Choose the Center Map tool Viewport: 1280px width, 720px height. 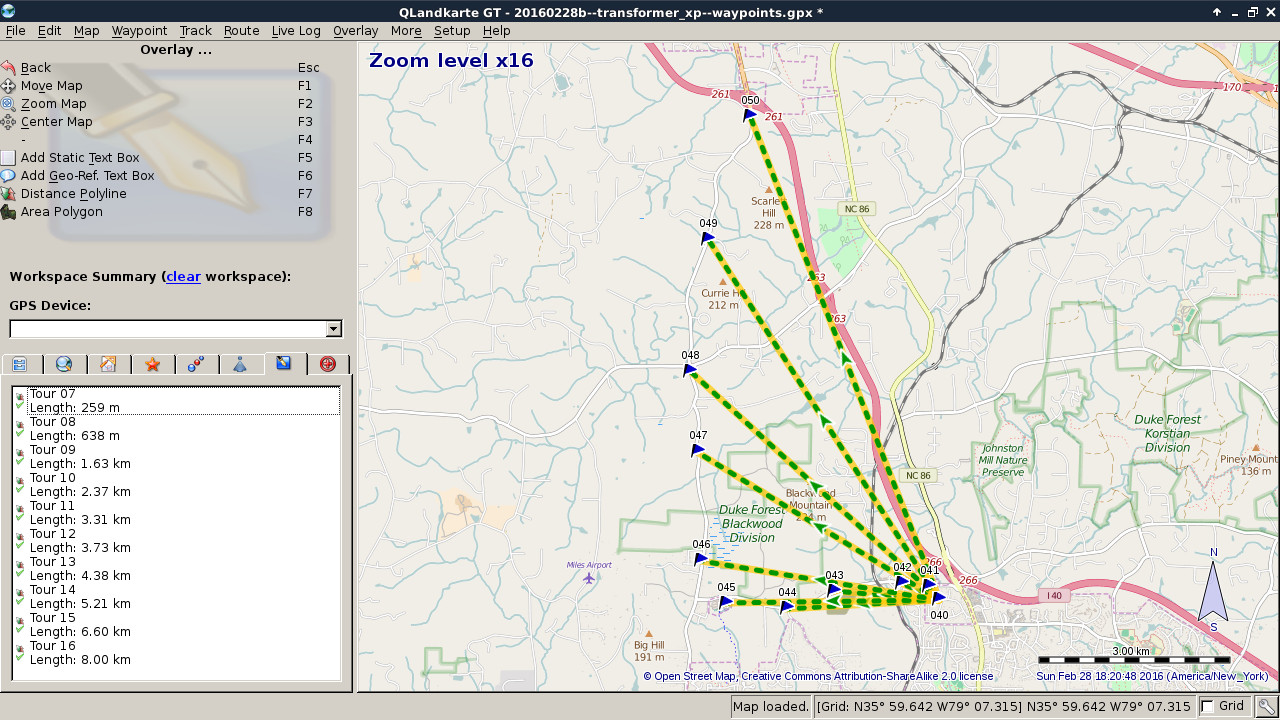click(x=56, y=122)
